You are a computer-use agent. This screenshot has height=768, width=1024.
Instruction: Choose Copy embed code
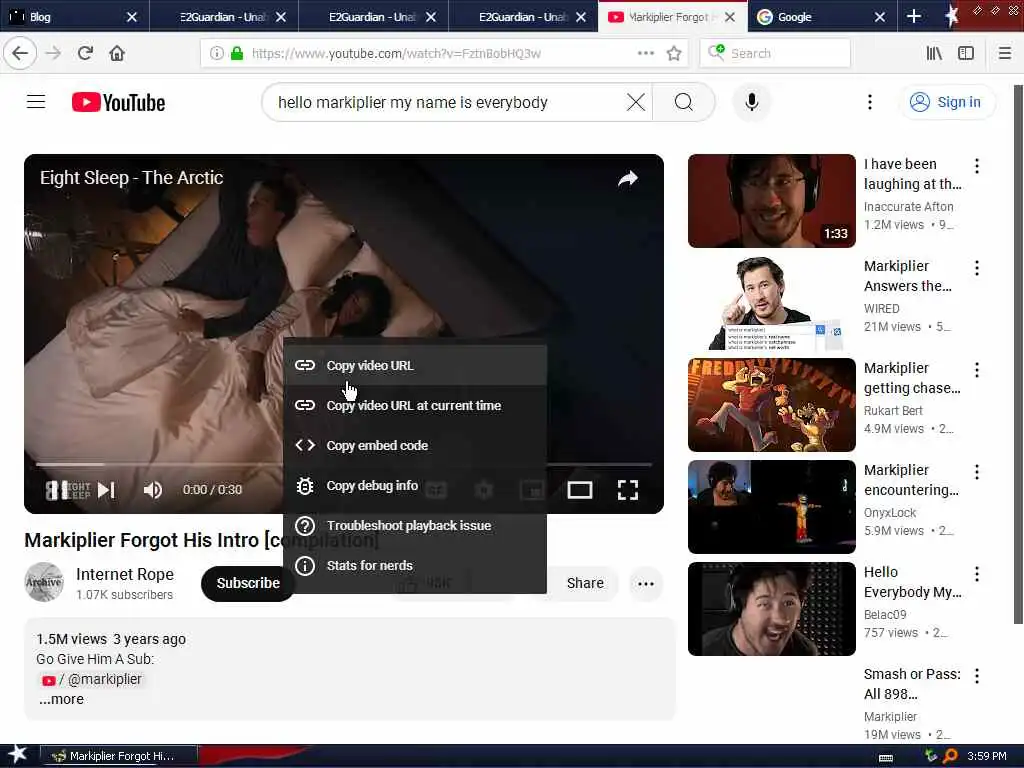coord(415,445)
